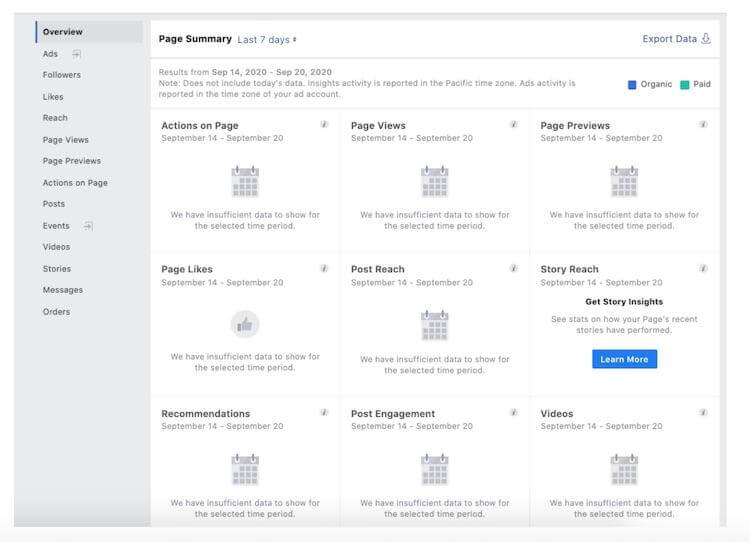Open Videos in the sidebar
The width and height of the screenshot is (750, 542).
[x=56, y=247]
